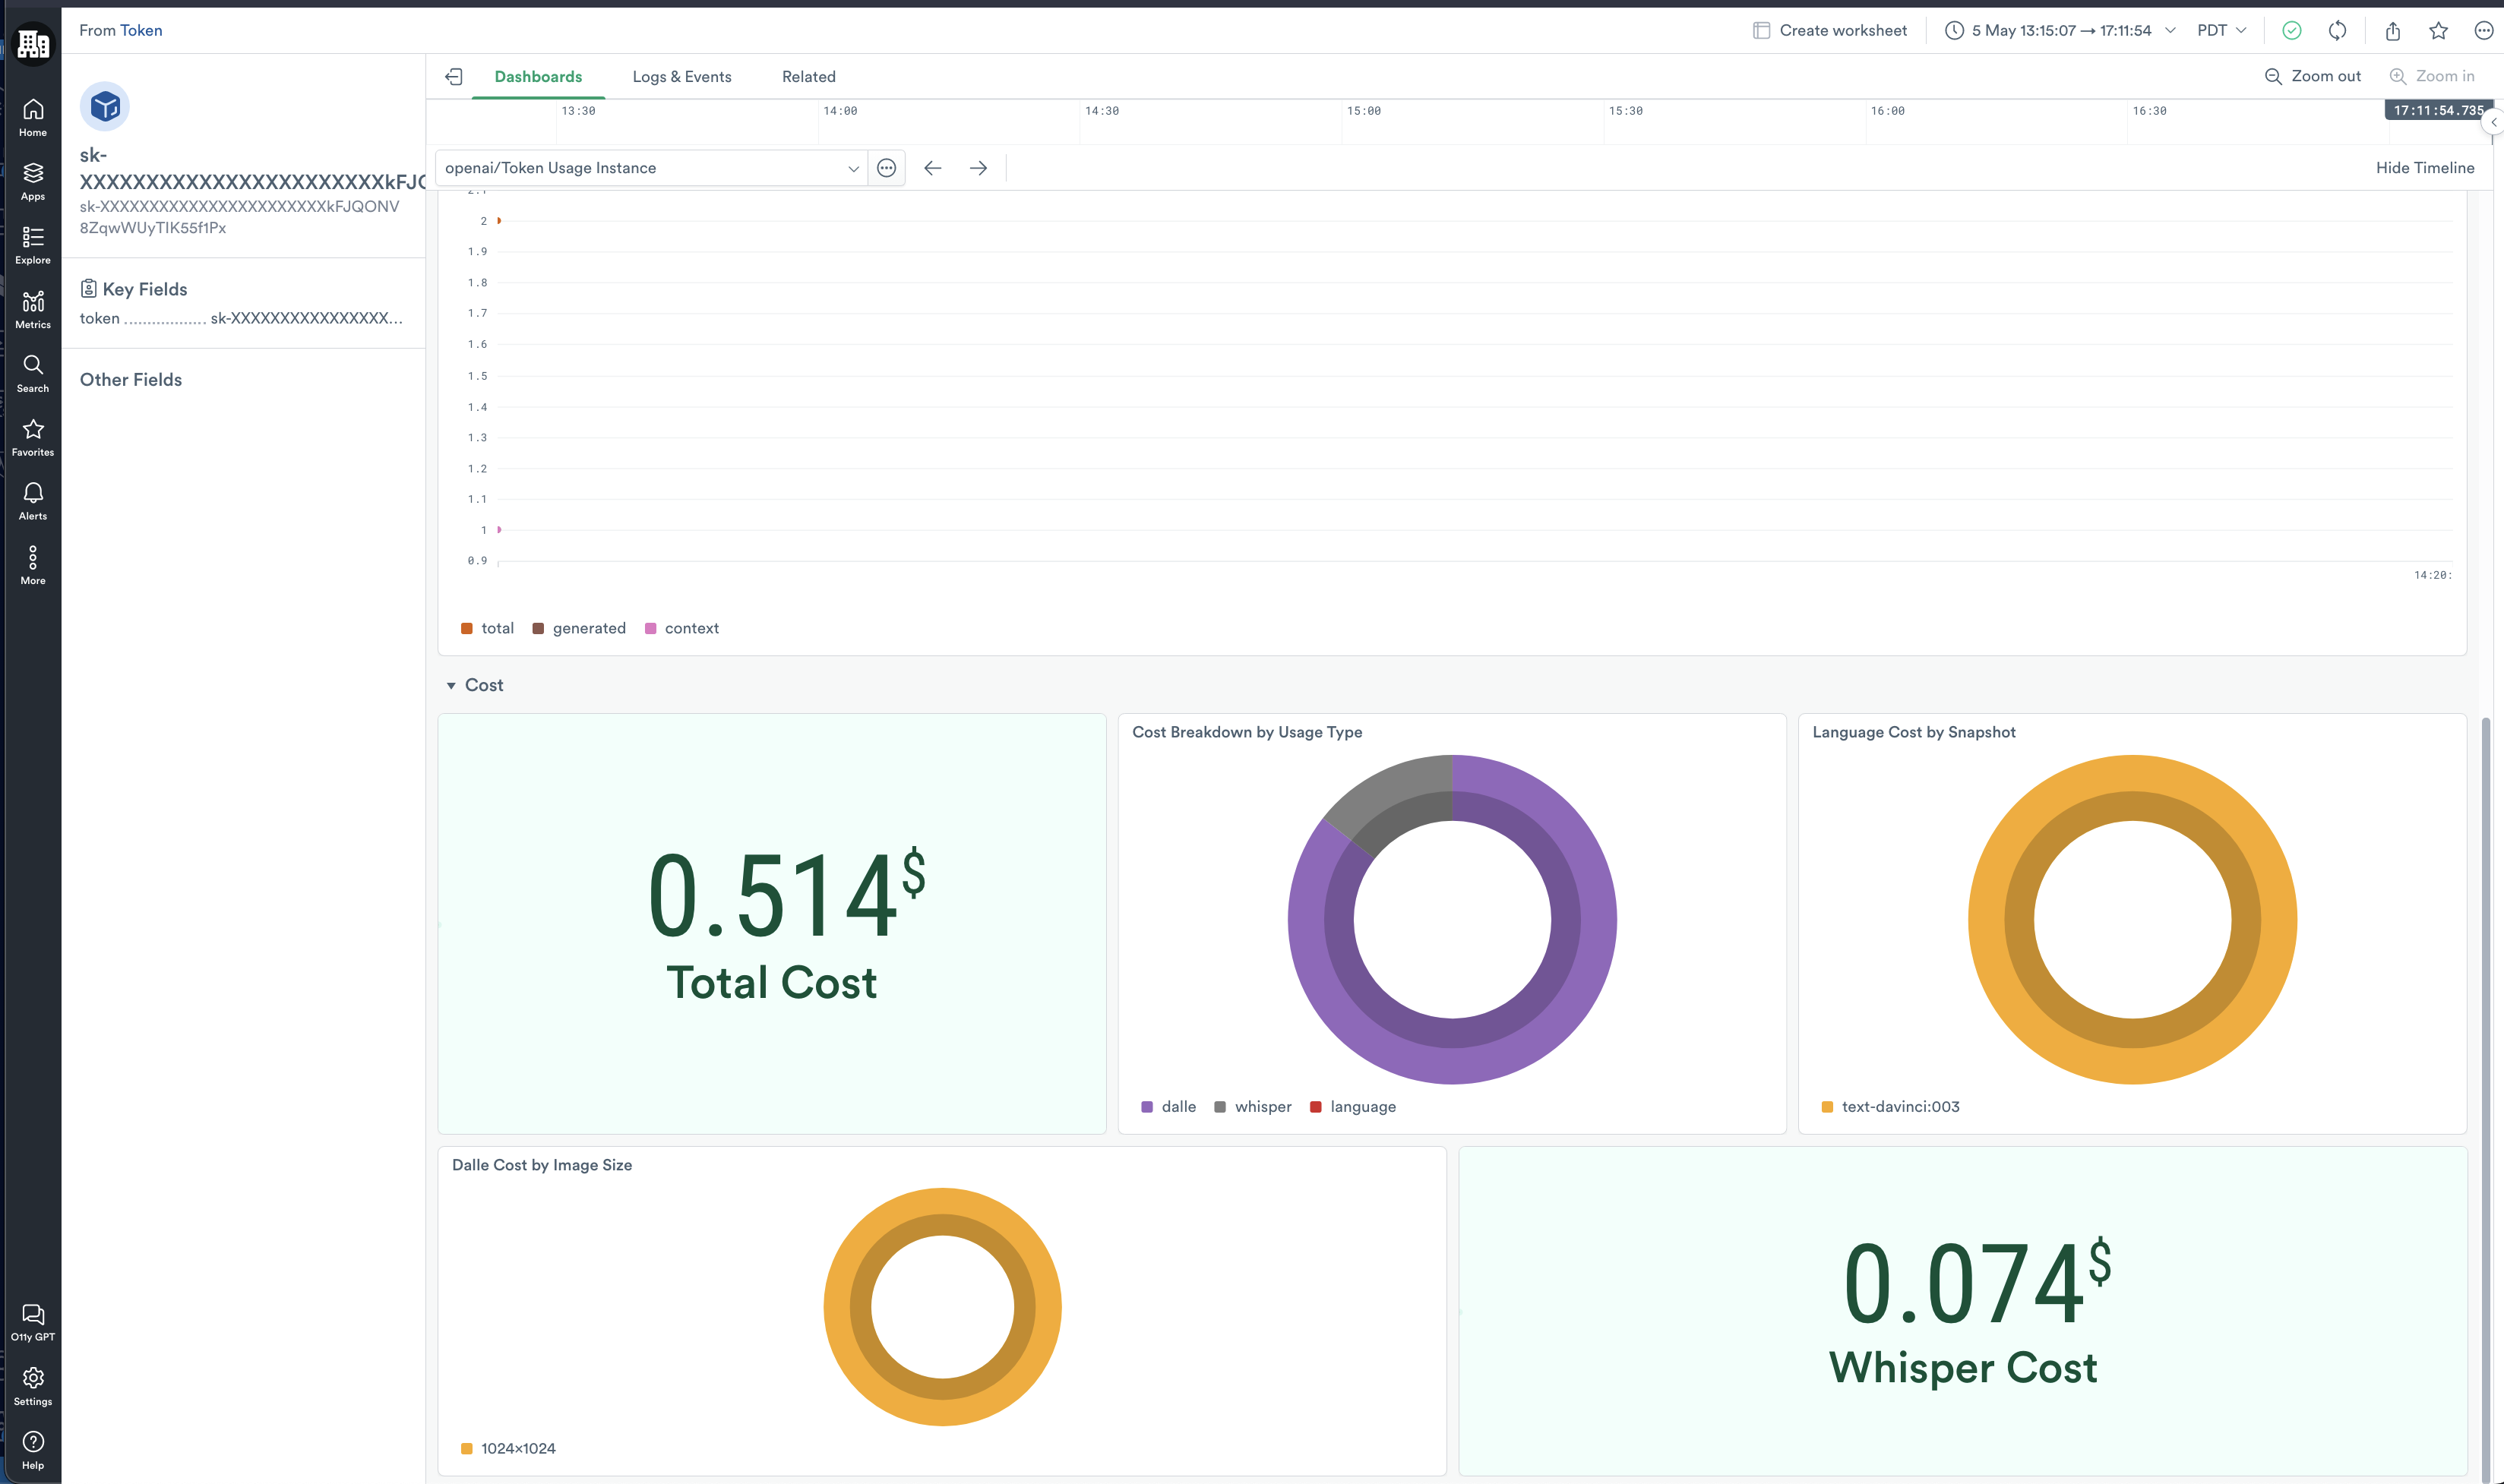Follow the Token breadcrumb link
The width and height of the screenshot is (2504, 1484).
141,31
